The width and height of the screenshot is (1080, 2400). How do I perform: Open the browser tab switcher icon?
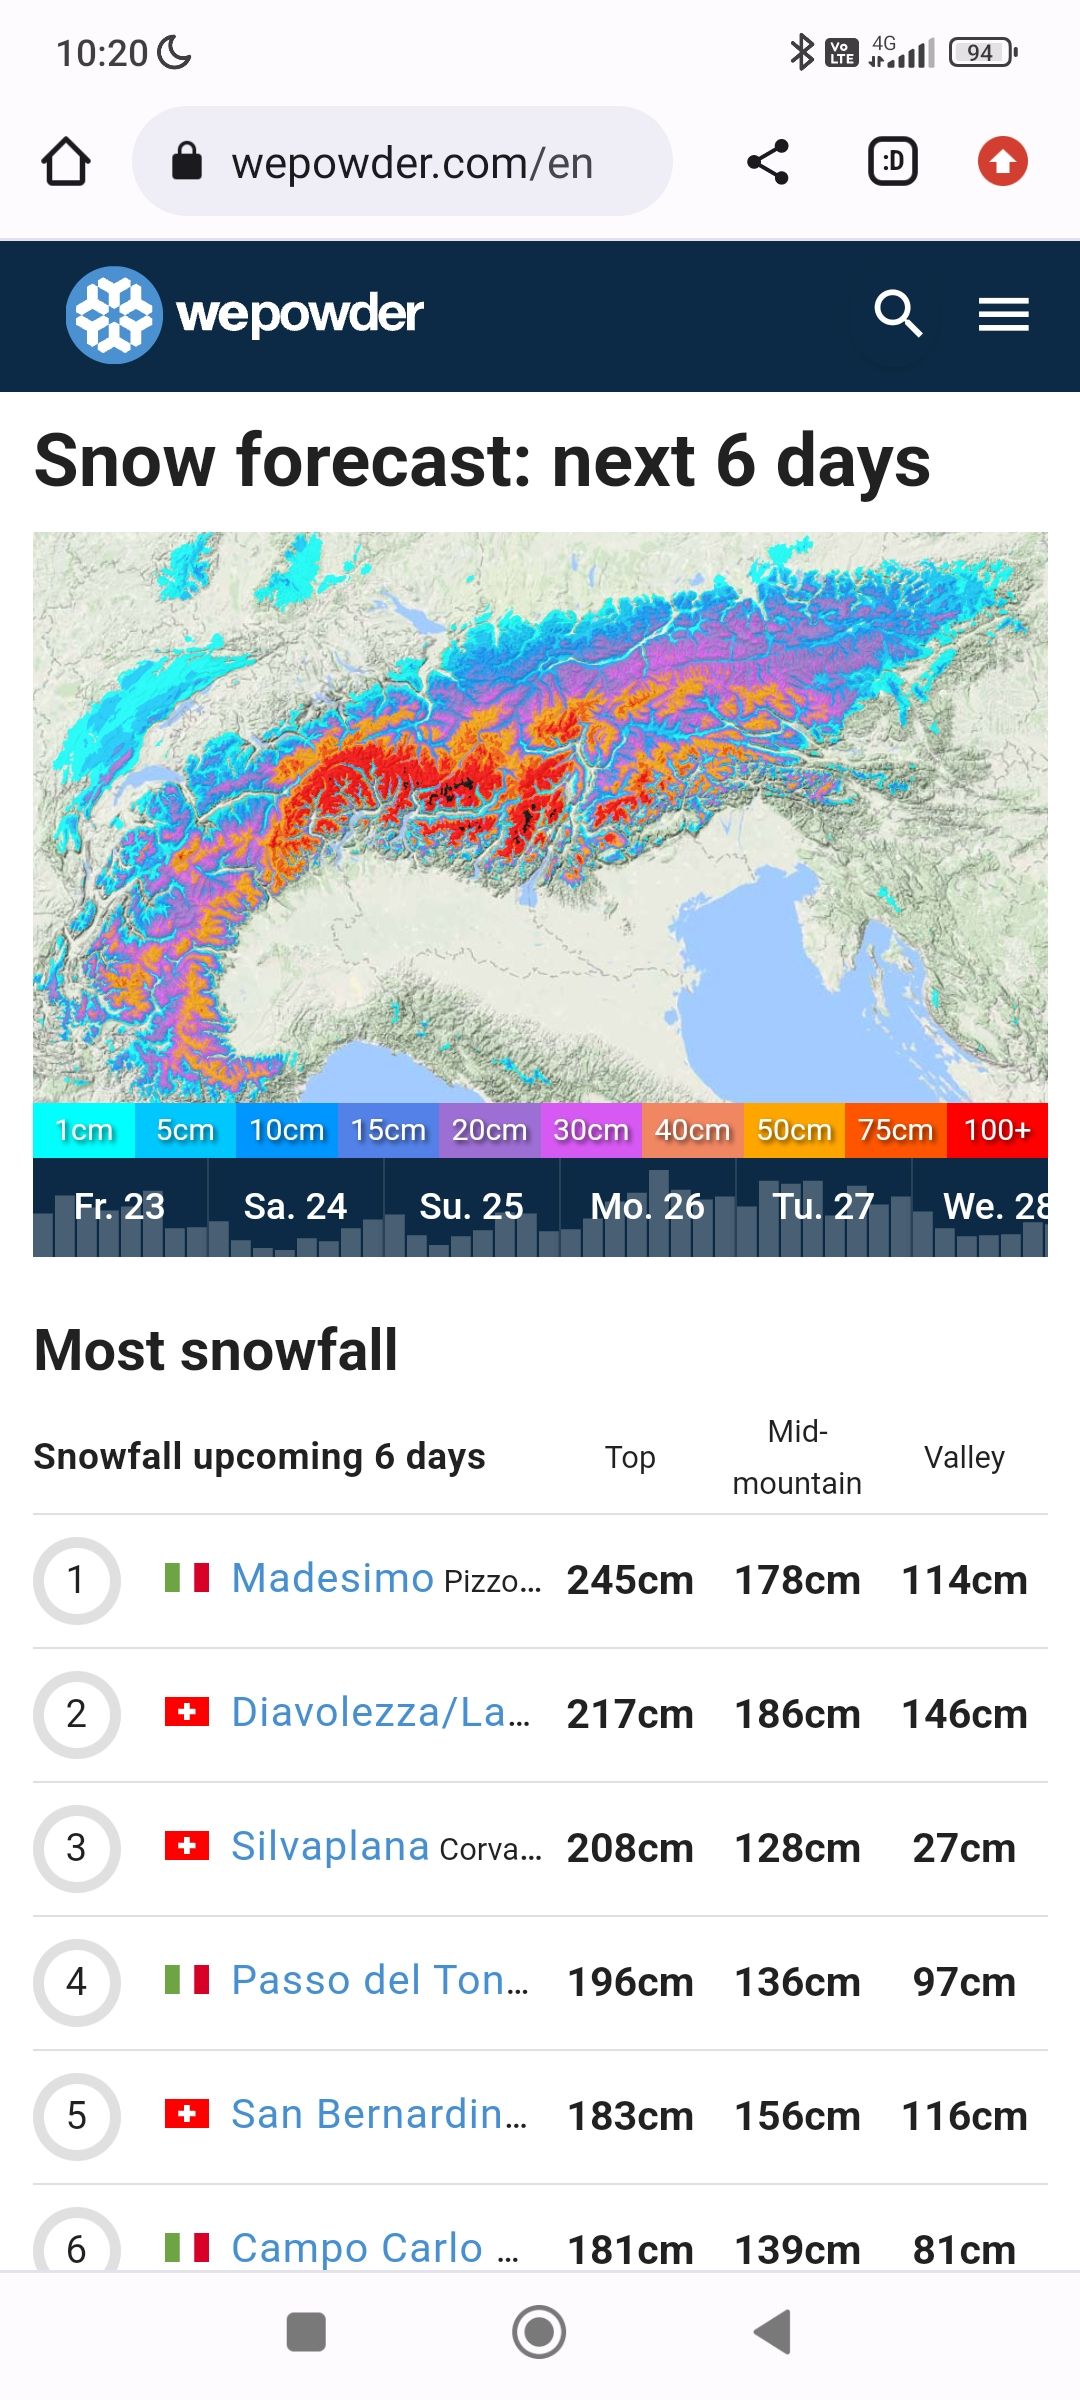tap(893, 161)
